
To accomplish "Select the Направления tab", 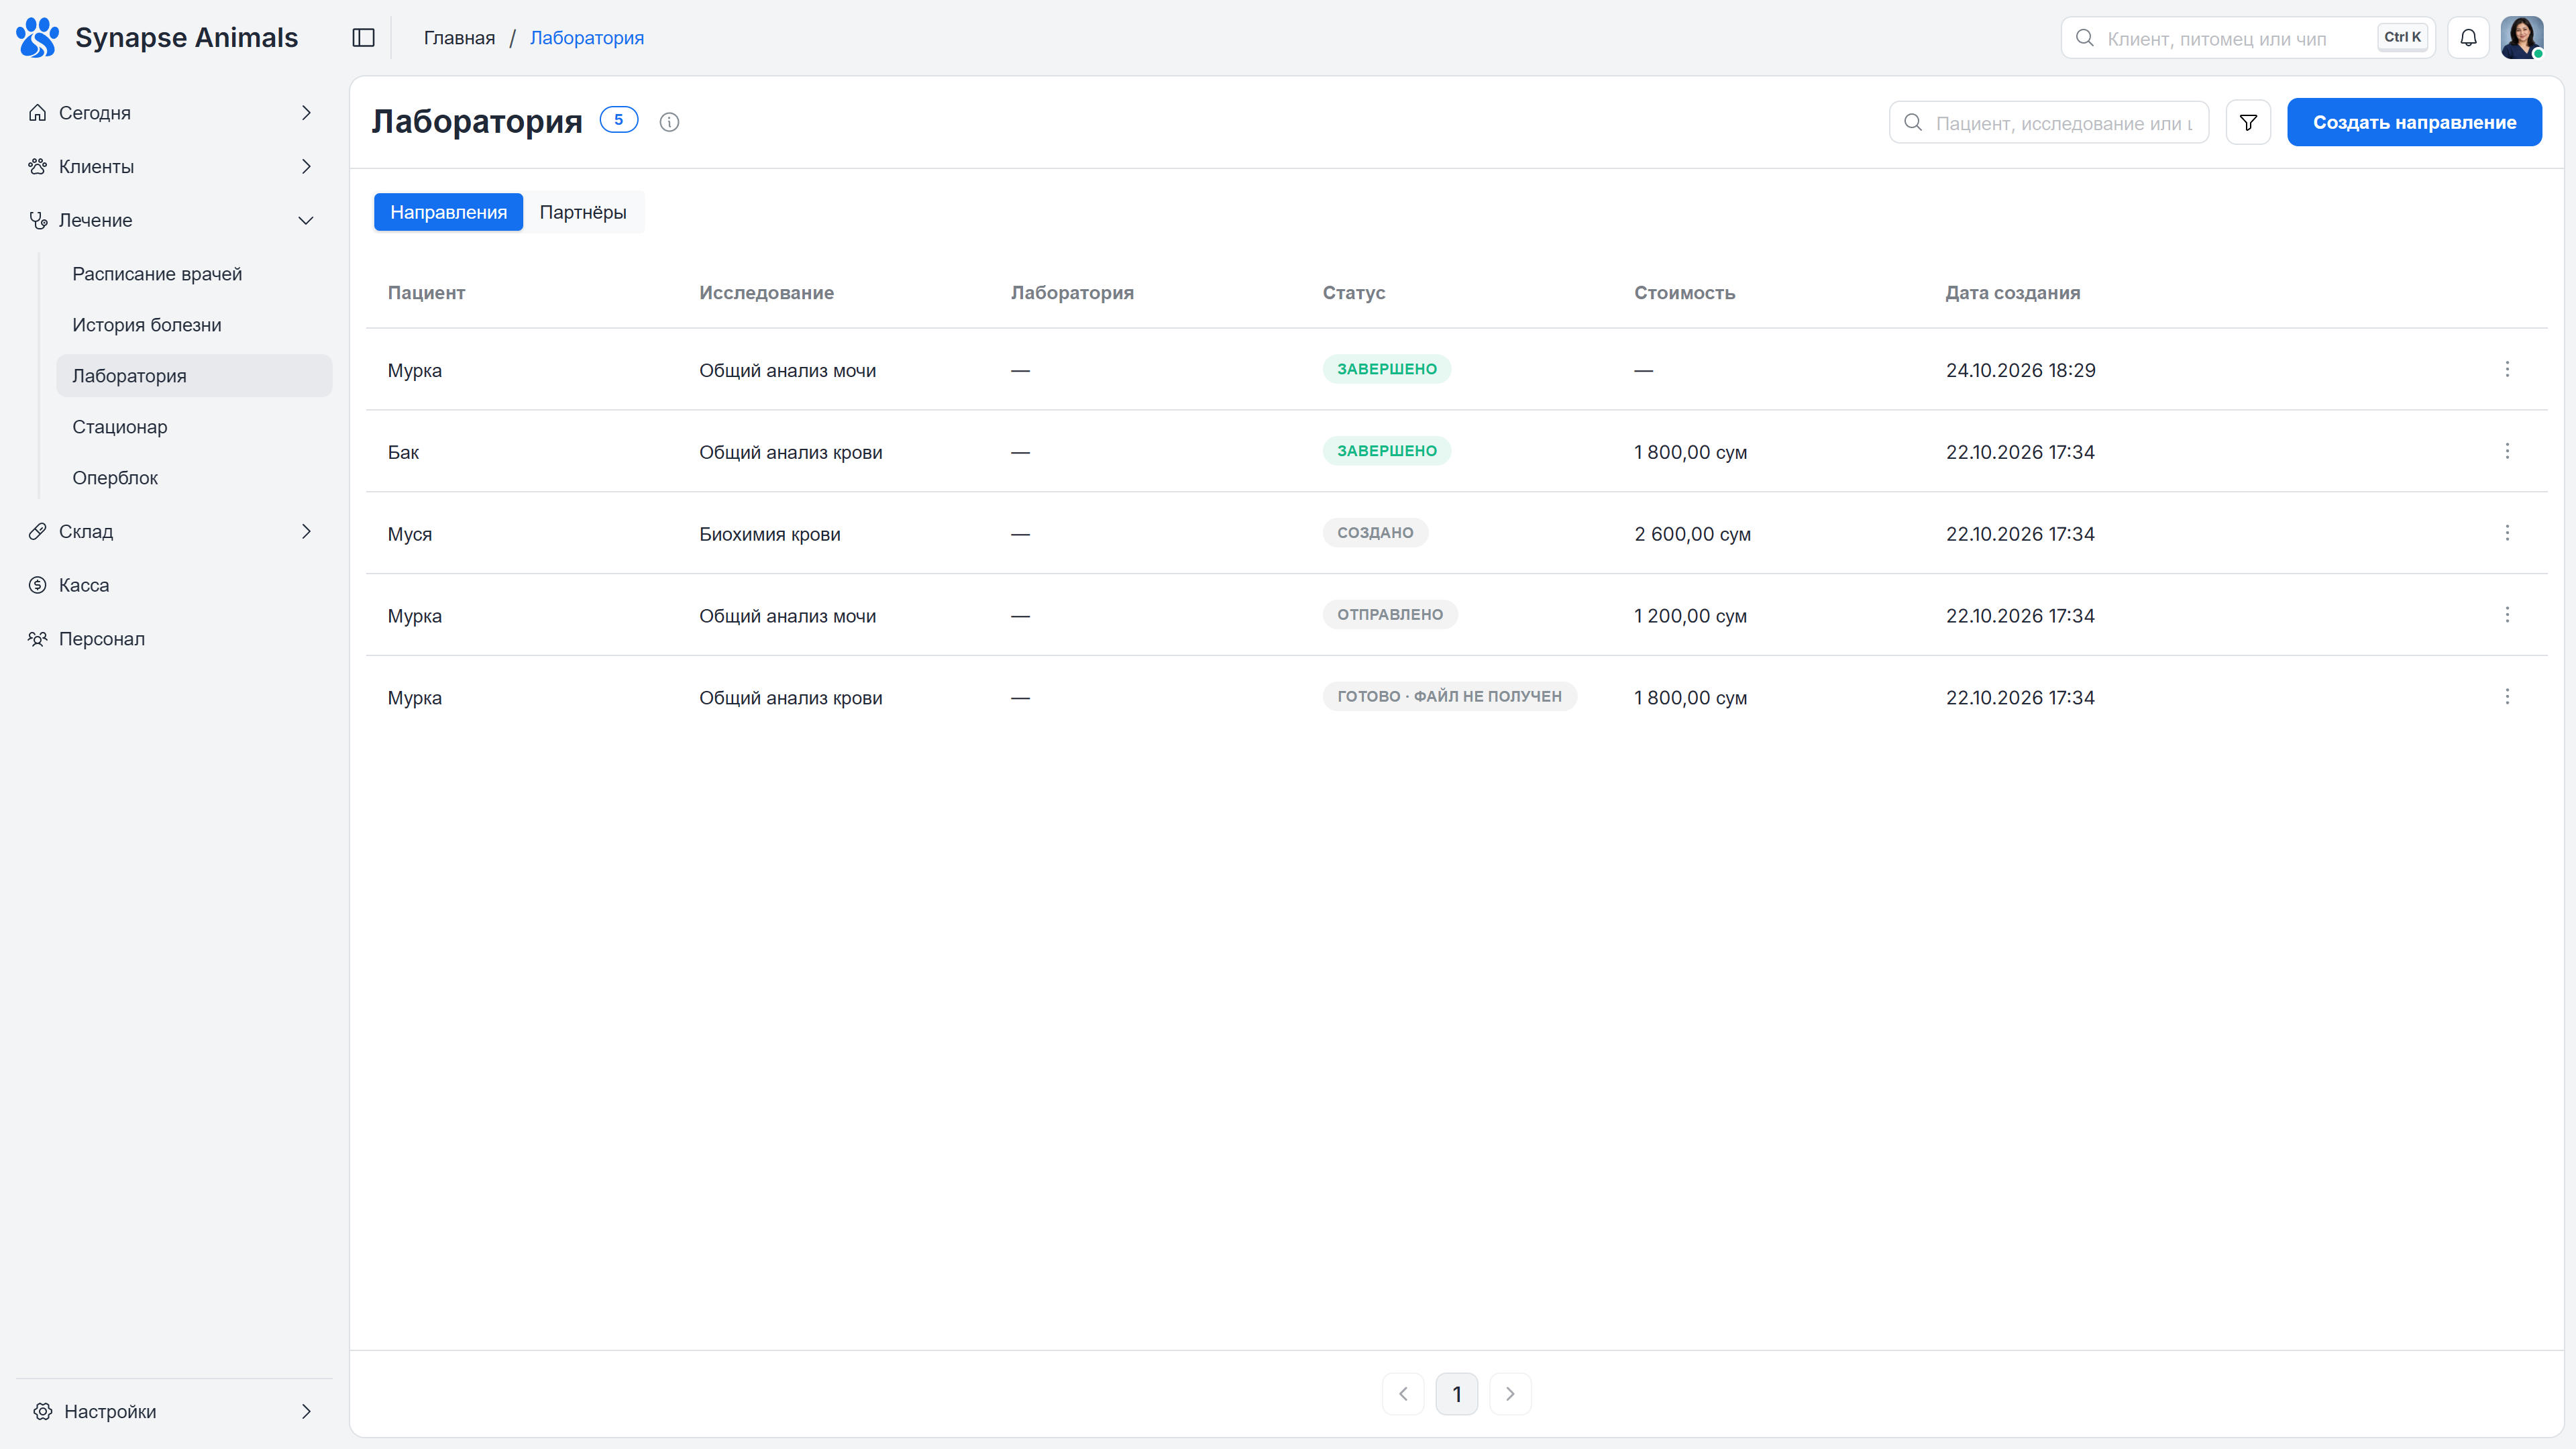I will (448, 212).
